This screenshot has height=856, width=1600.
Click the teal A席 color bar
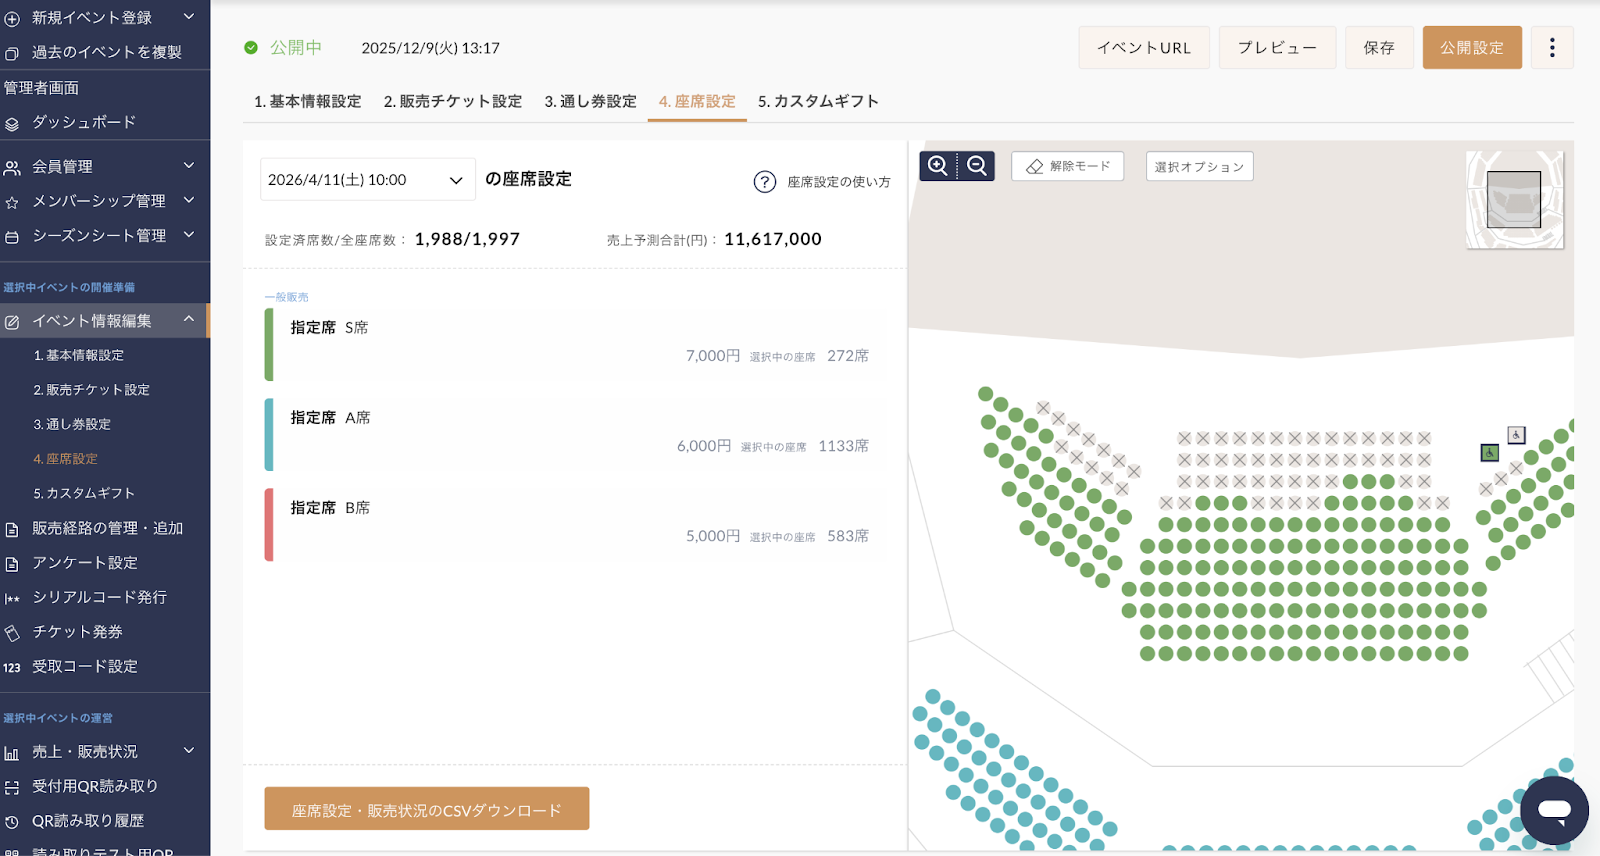click(x=269, y=434)
